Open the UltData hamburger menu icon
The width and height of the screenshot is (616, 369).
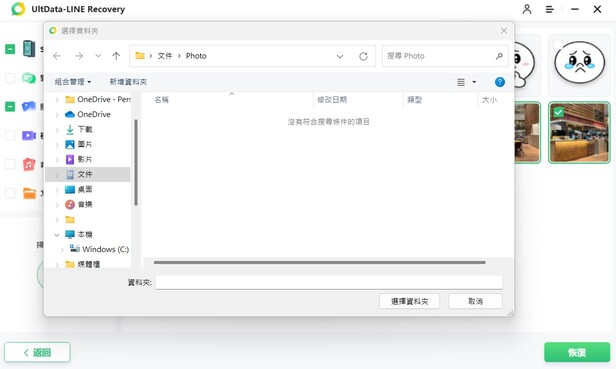click(x=550, y=9)
